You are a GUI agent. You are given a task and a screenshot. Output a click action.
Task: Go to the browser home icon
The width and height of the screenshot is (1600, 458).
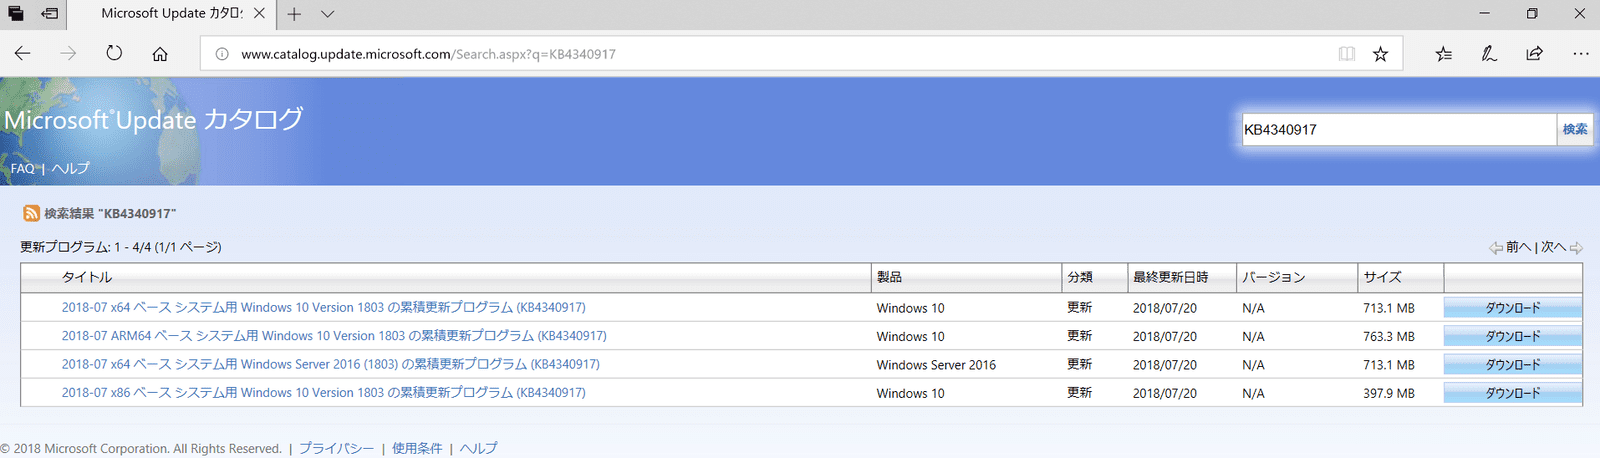tap(160, 54)
